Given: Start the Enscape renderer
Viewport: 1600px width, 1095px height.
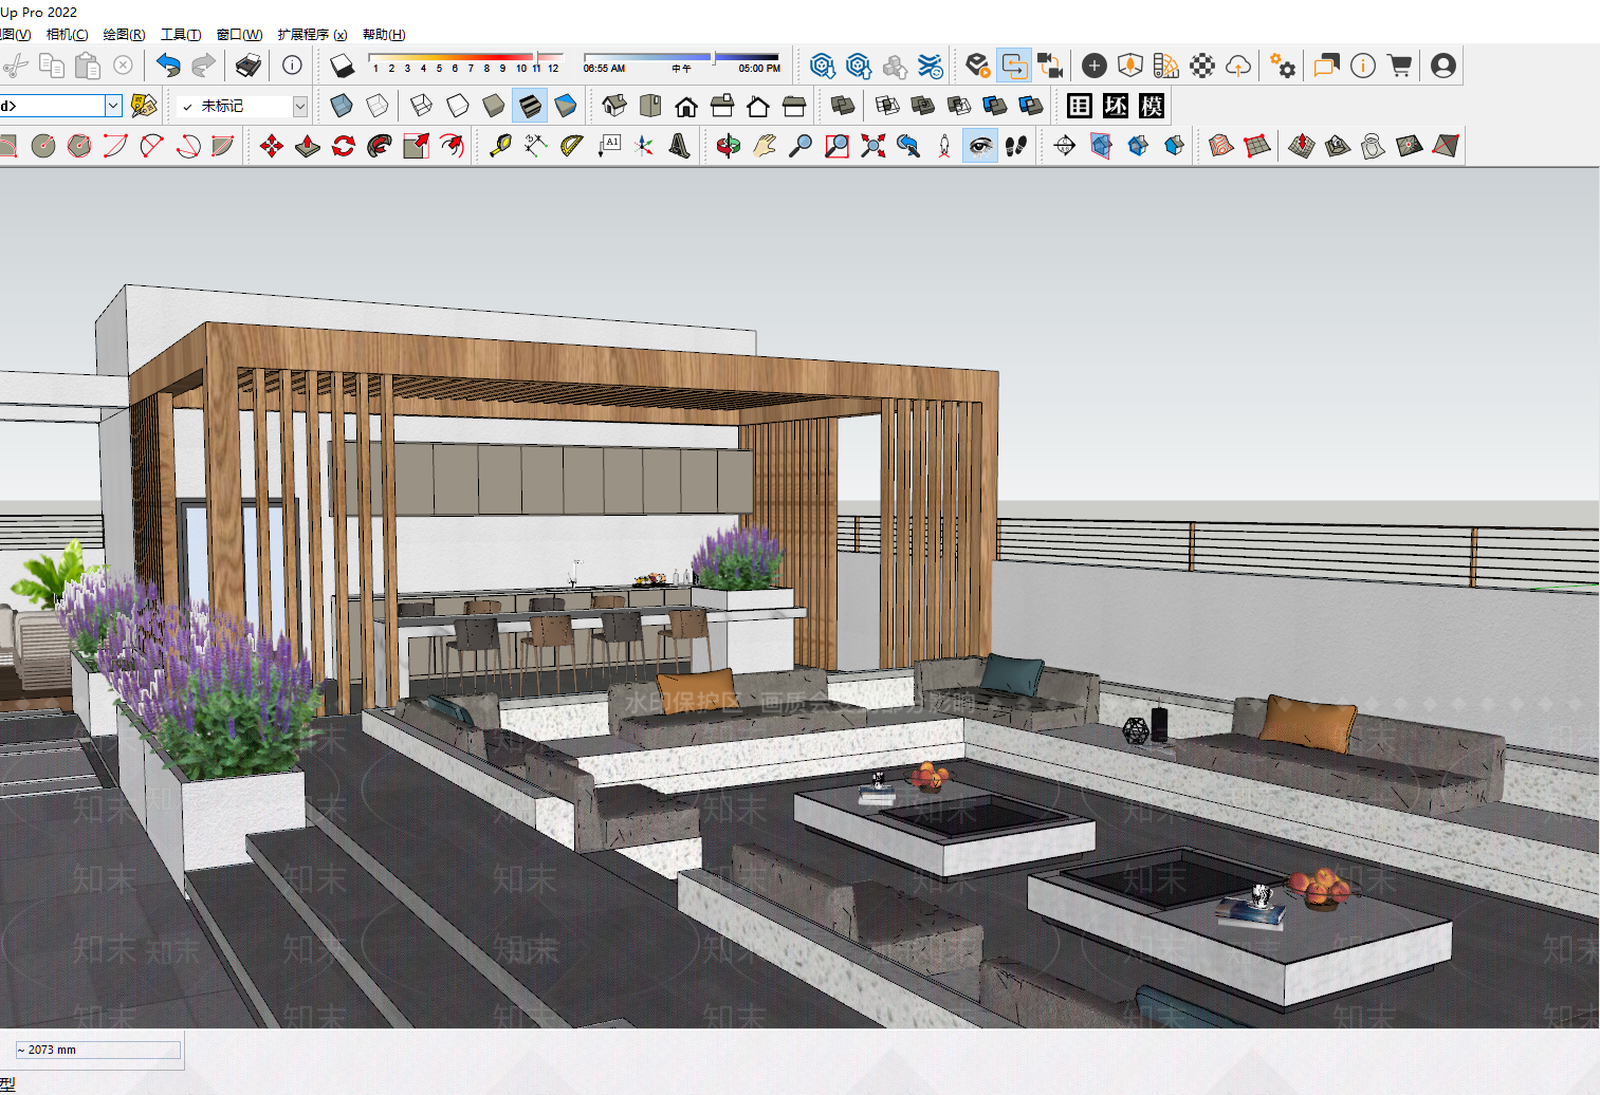Looking at the screenshot, I should coord(978,66).
